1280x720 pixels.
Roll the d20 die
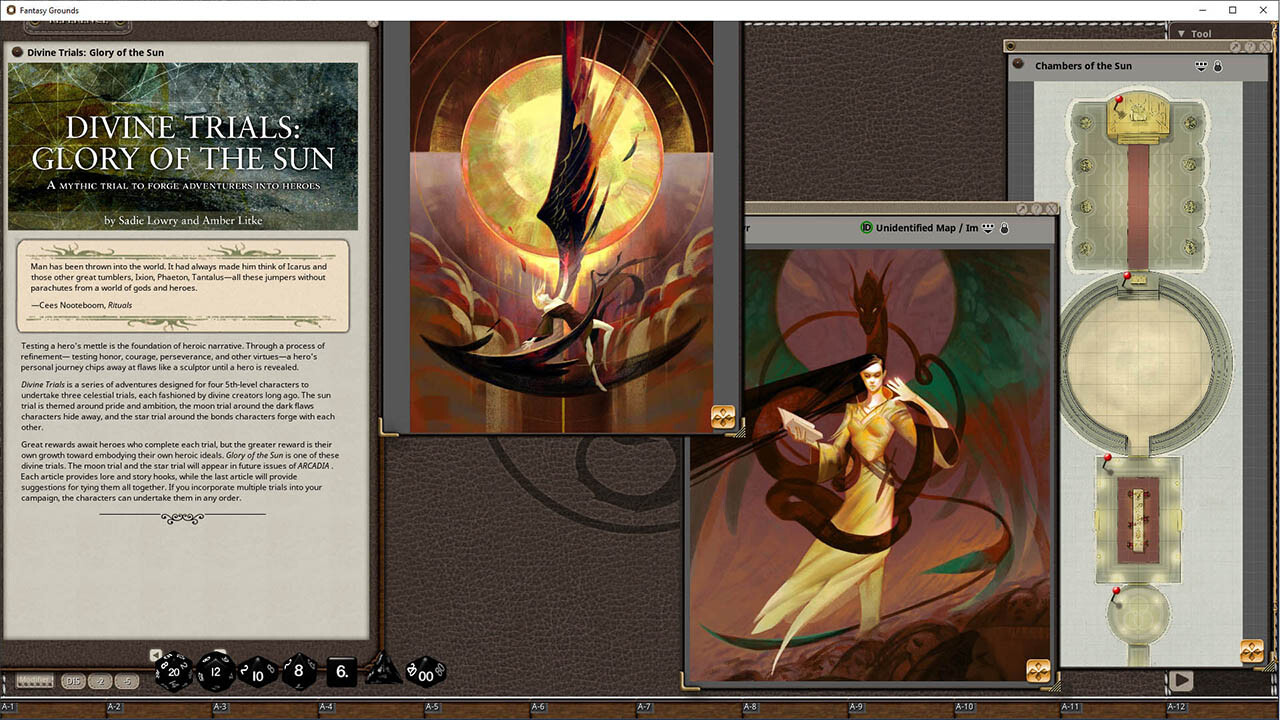coord(173,671)
